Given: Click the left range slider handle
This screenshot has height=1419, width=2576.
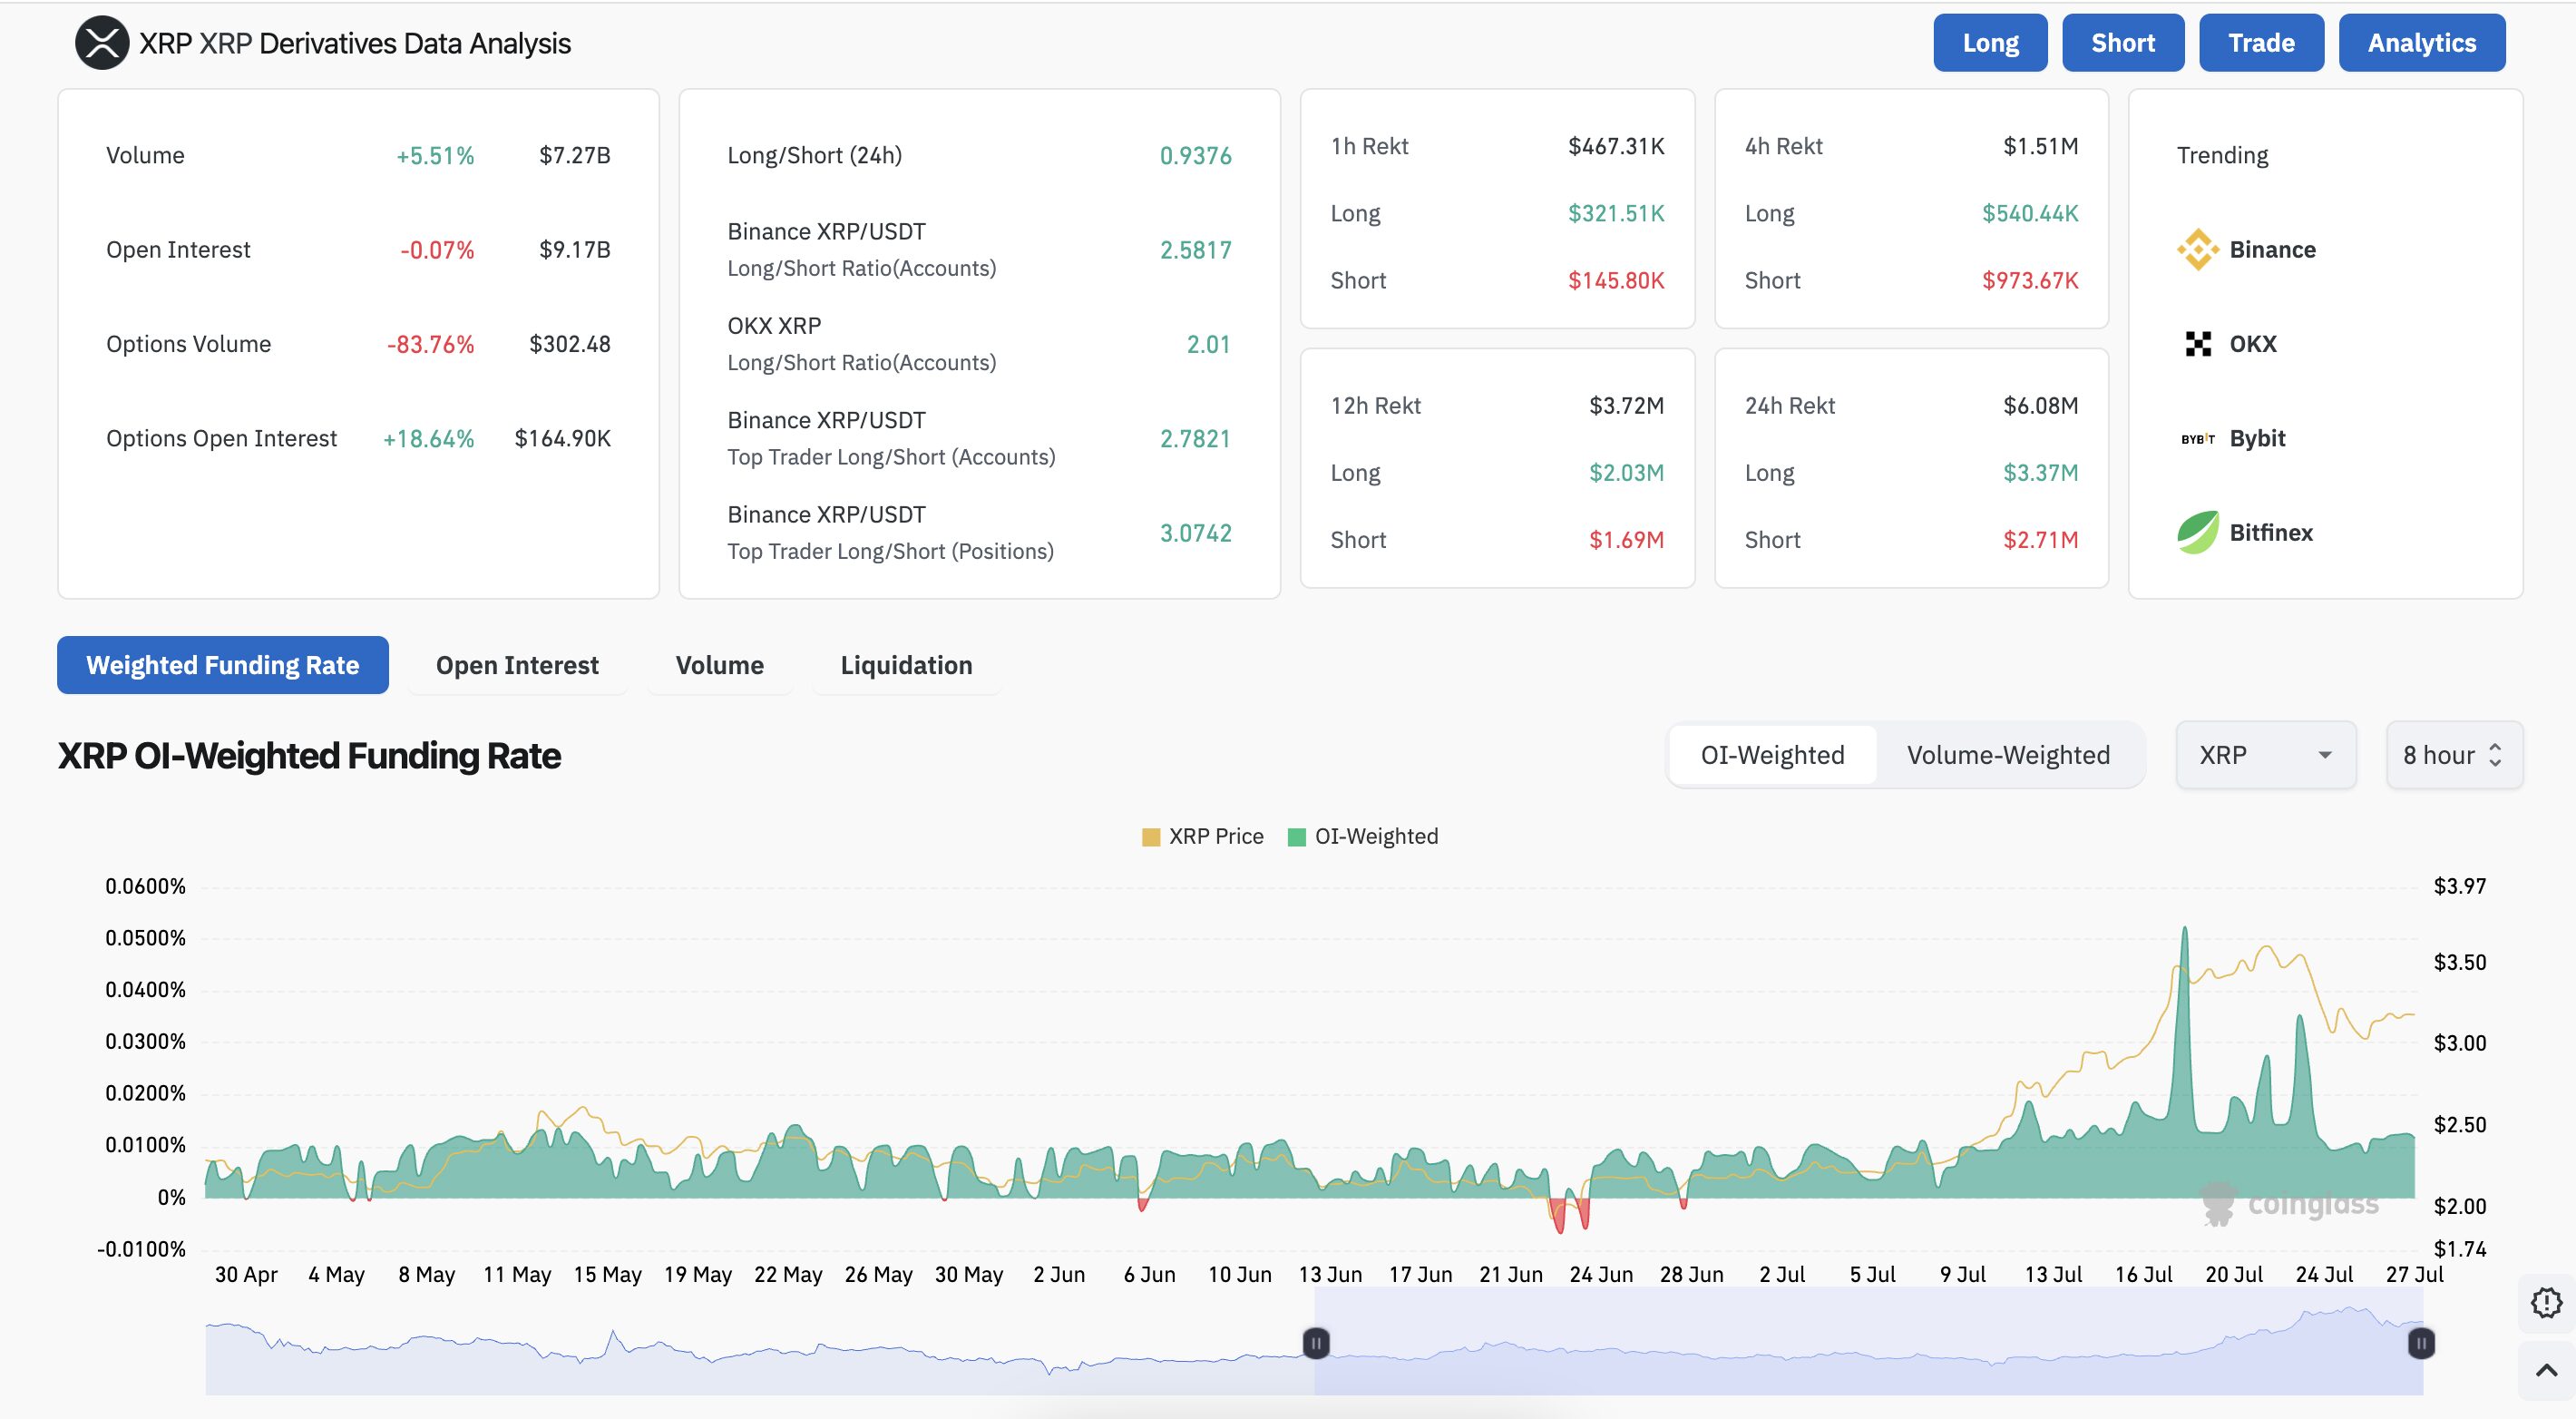Looking at the screenshot, I should [1316, 1343].
